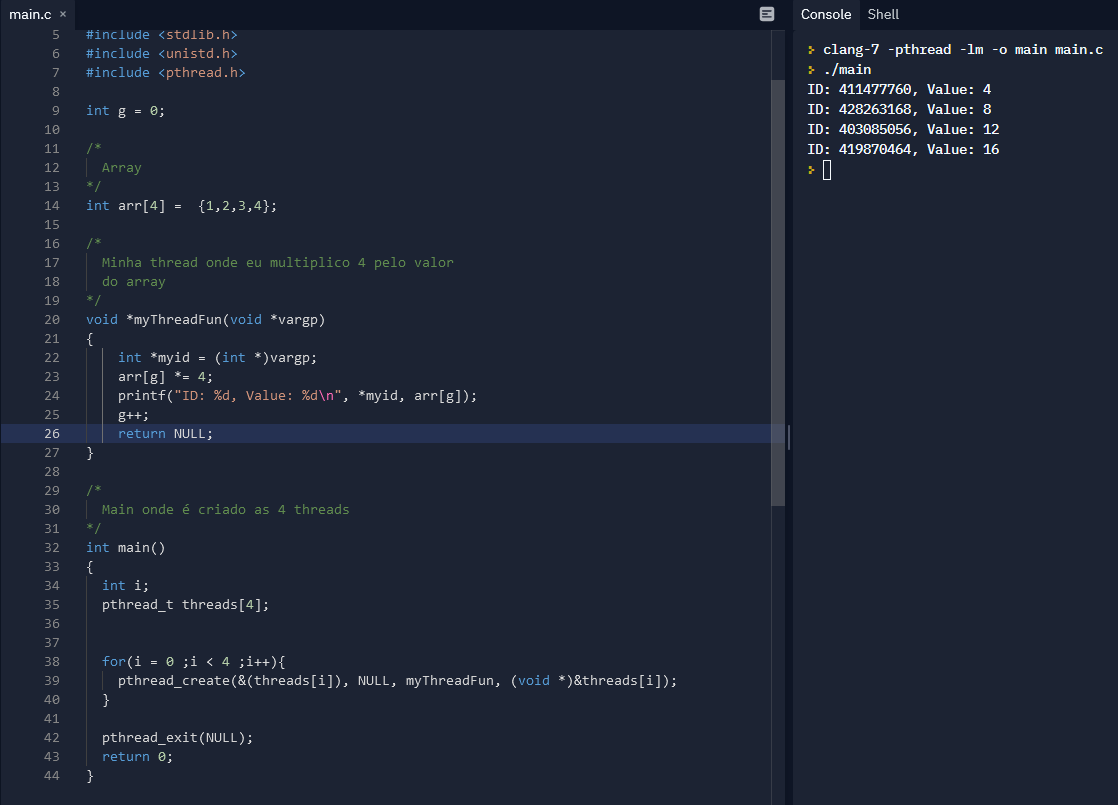Viewport: 1118px width, 805px height.
Task: Click line number 26 in the gutter
Action: pyautogui.click(x=52, y=434)
